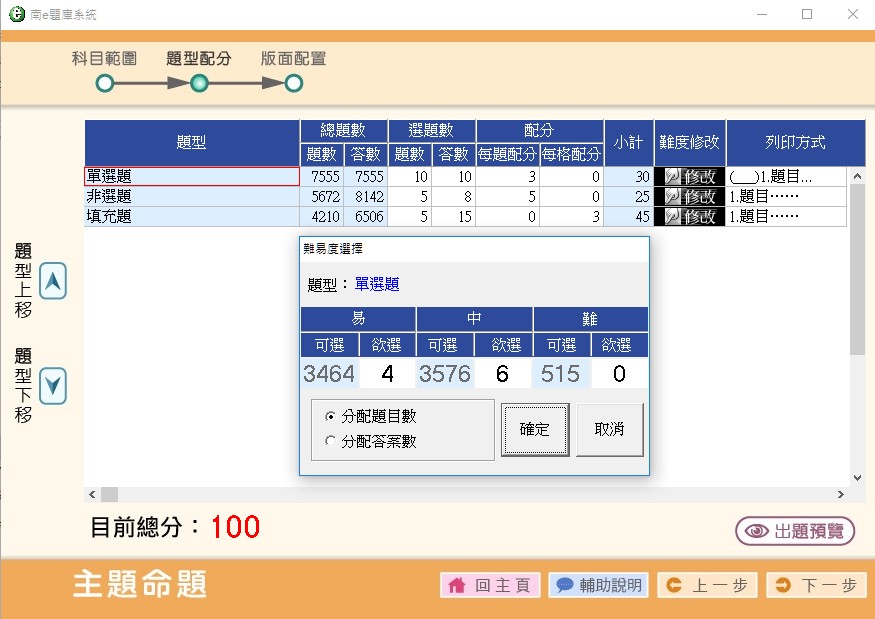Click the move question type up arrow
The width and height of the screenshot is (875, 619).
click(53, 282)
